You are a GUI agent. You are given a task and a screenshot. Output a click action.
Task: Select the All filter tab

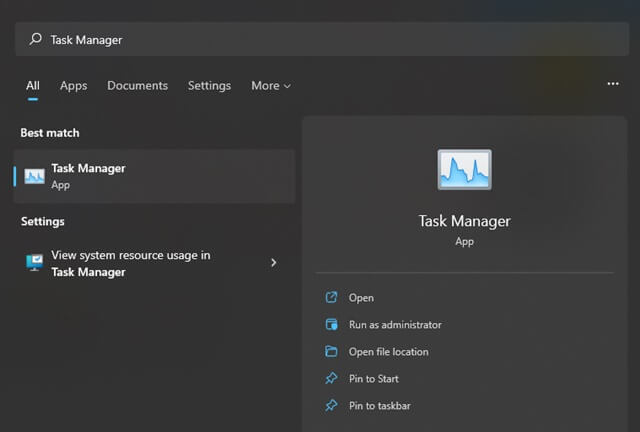(x=33, y=86)
